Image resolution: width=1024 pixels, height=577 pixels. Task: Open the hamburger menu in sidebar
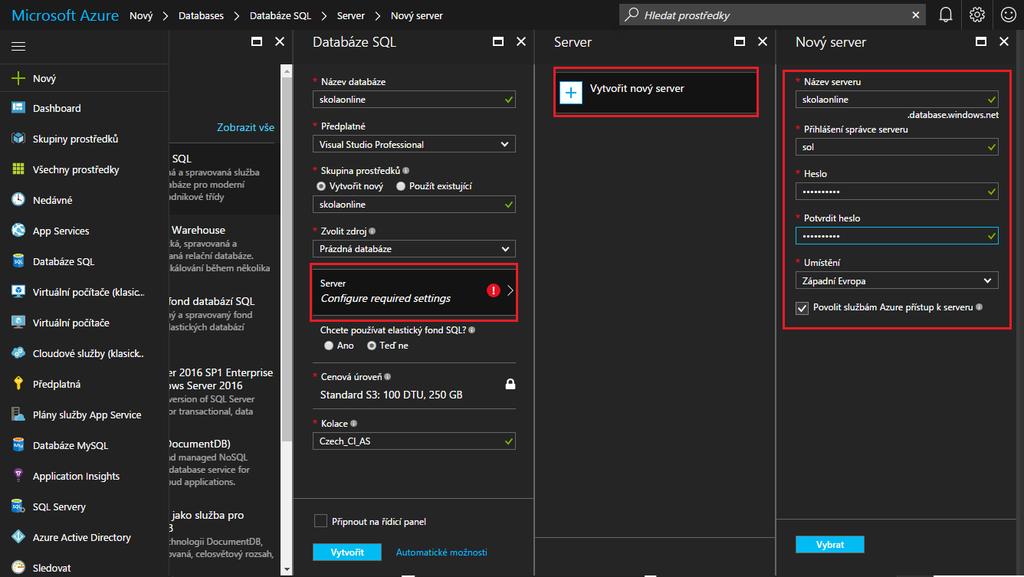18,46
